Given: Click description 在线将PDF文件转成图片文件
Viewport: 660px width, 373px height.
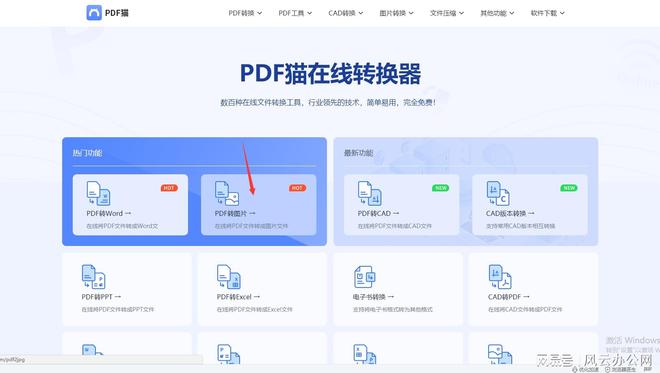Looking at the screenshot, I should pos(251,226).
